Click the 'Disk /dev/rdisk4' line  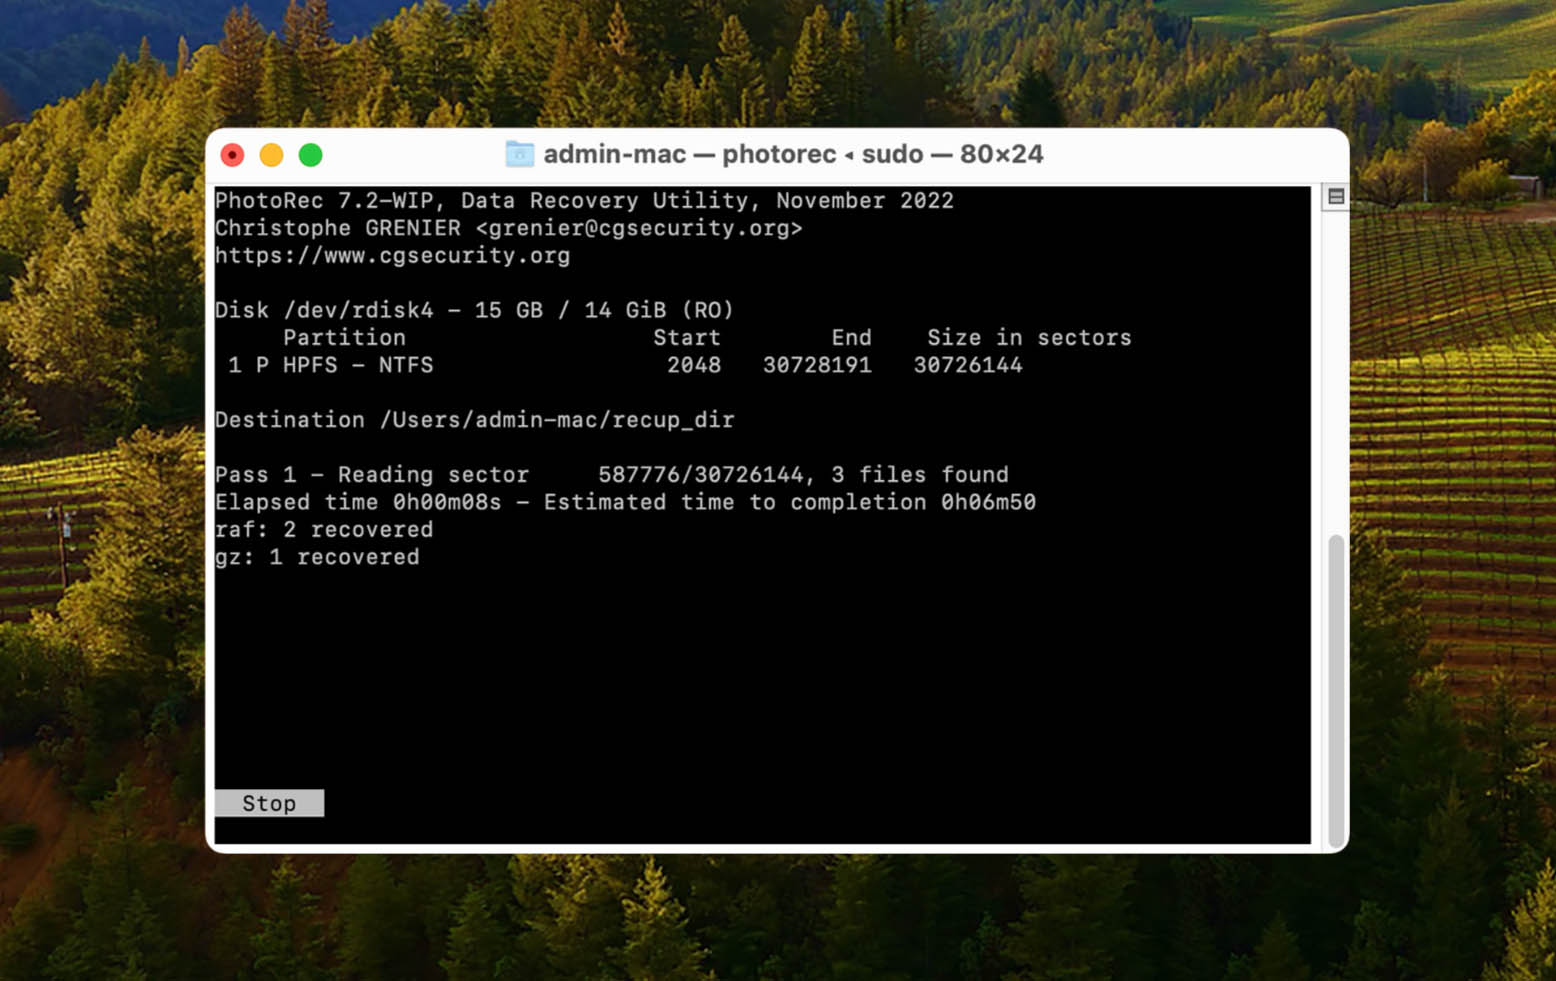[x=474, y=310]
